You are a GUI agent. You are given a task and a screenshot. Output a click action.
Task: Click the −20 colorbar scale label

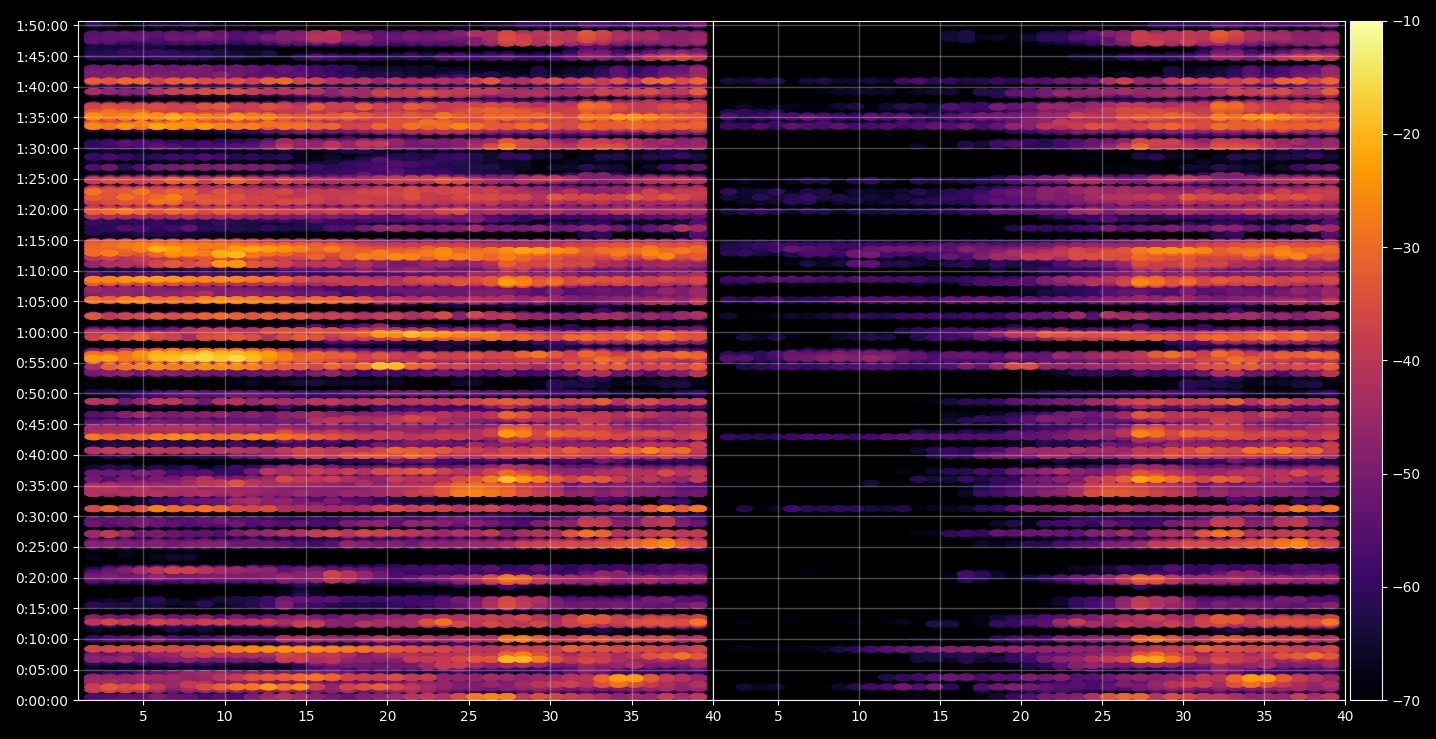click(1405, 134)
